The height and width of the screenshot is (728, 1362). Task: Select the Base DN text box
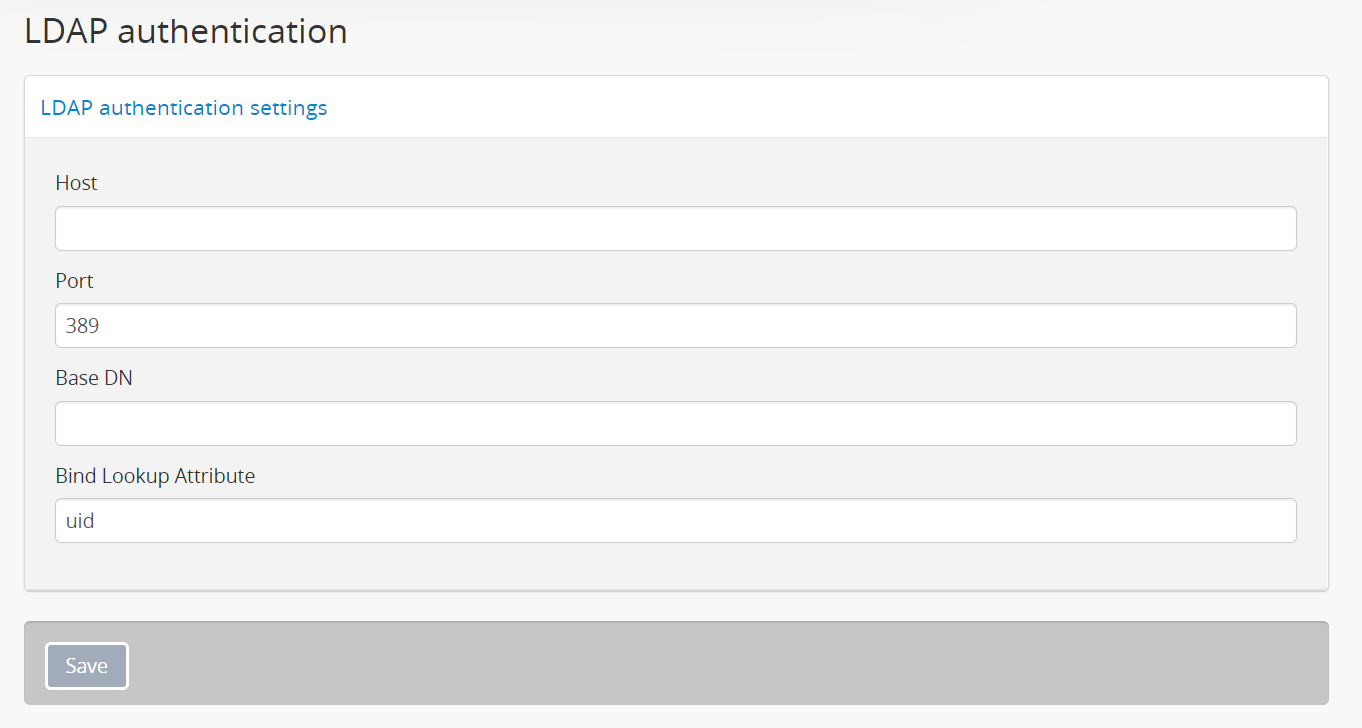tap(675, 424)
